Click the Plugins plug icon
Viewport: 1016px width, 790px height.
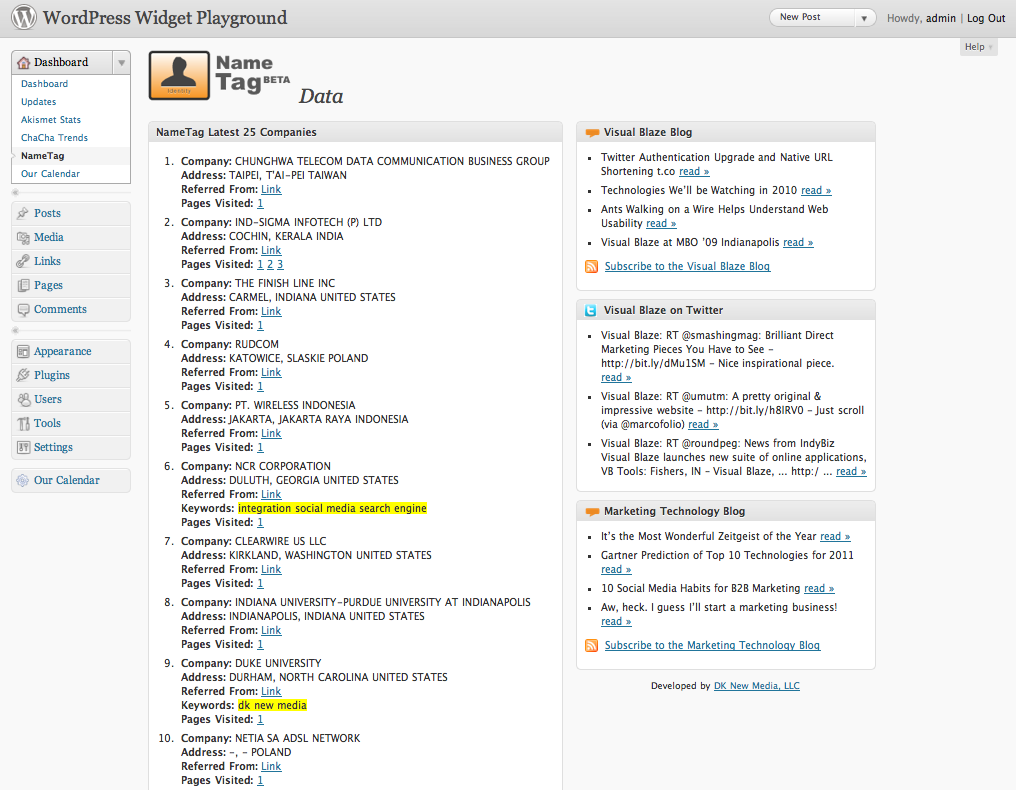(x=23, y=375)
